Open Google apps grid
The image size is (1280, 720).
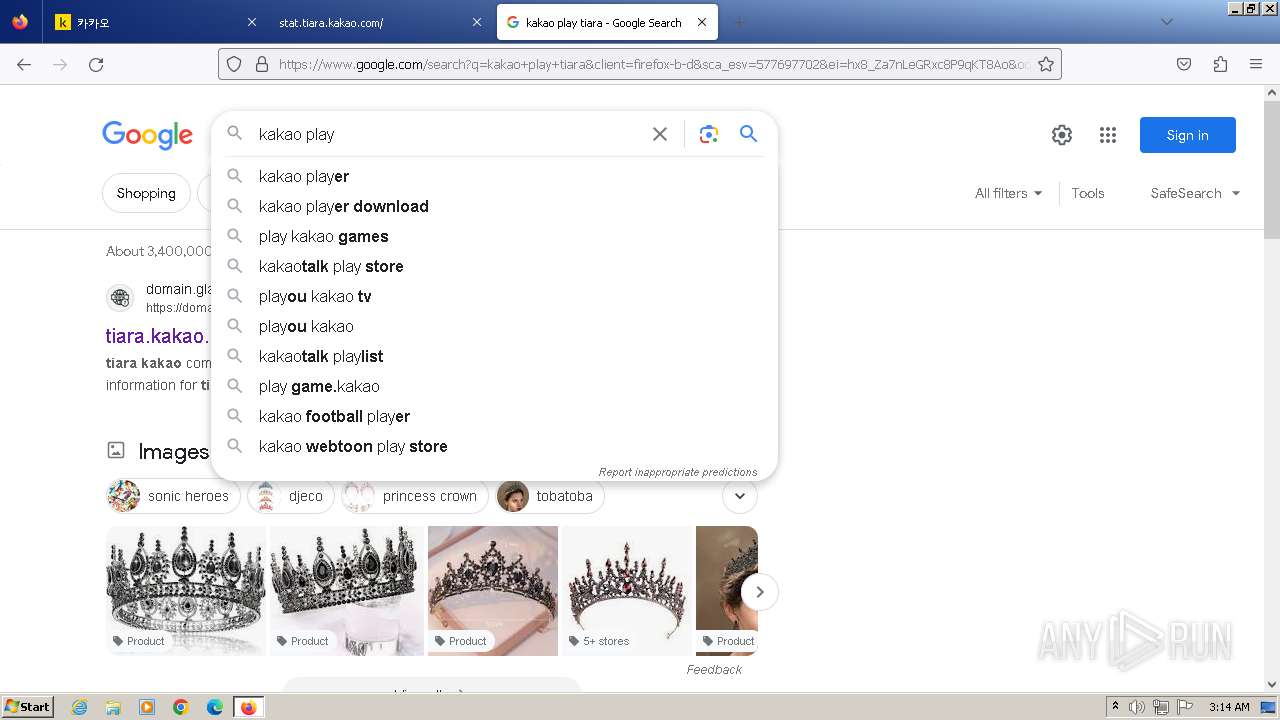point(1107,135)
